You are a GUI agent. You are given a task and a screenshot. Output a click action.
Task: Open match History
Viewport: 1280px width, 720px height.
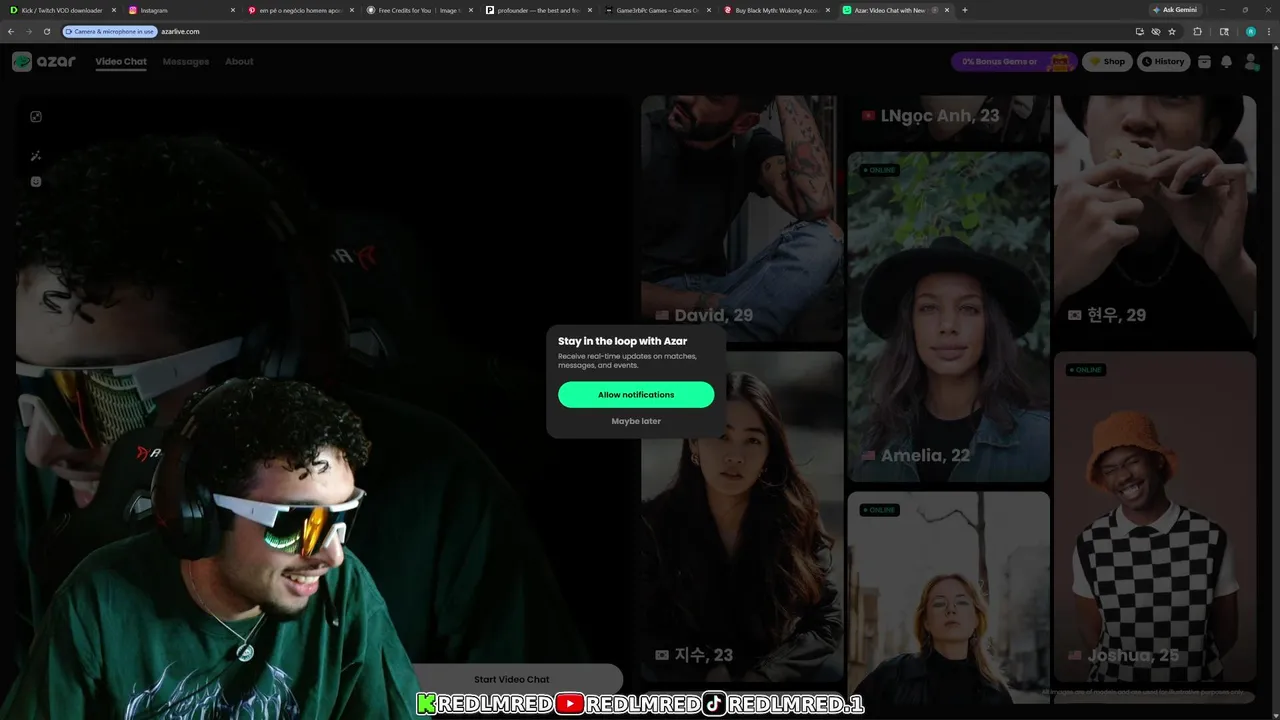point(1163,61)
